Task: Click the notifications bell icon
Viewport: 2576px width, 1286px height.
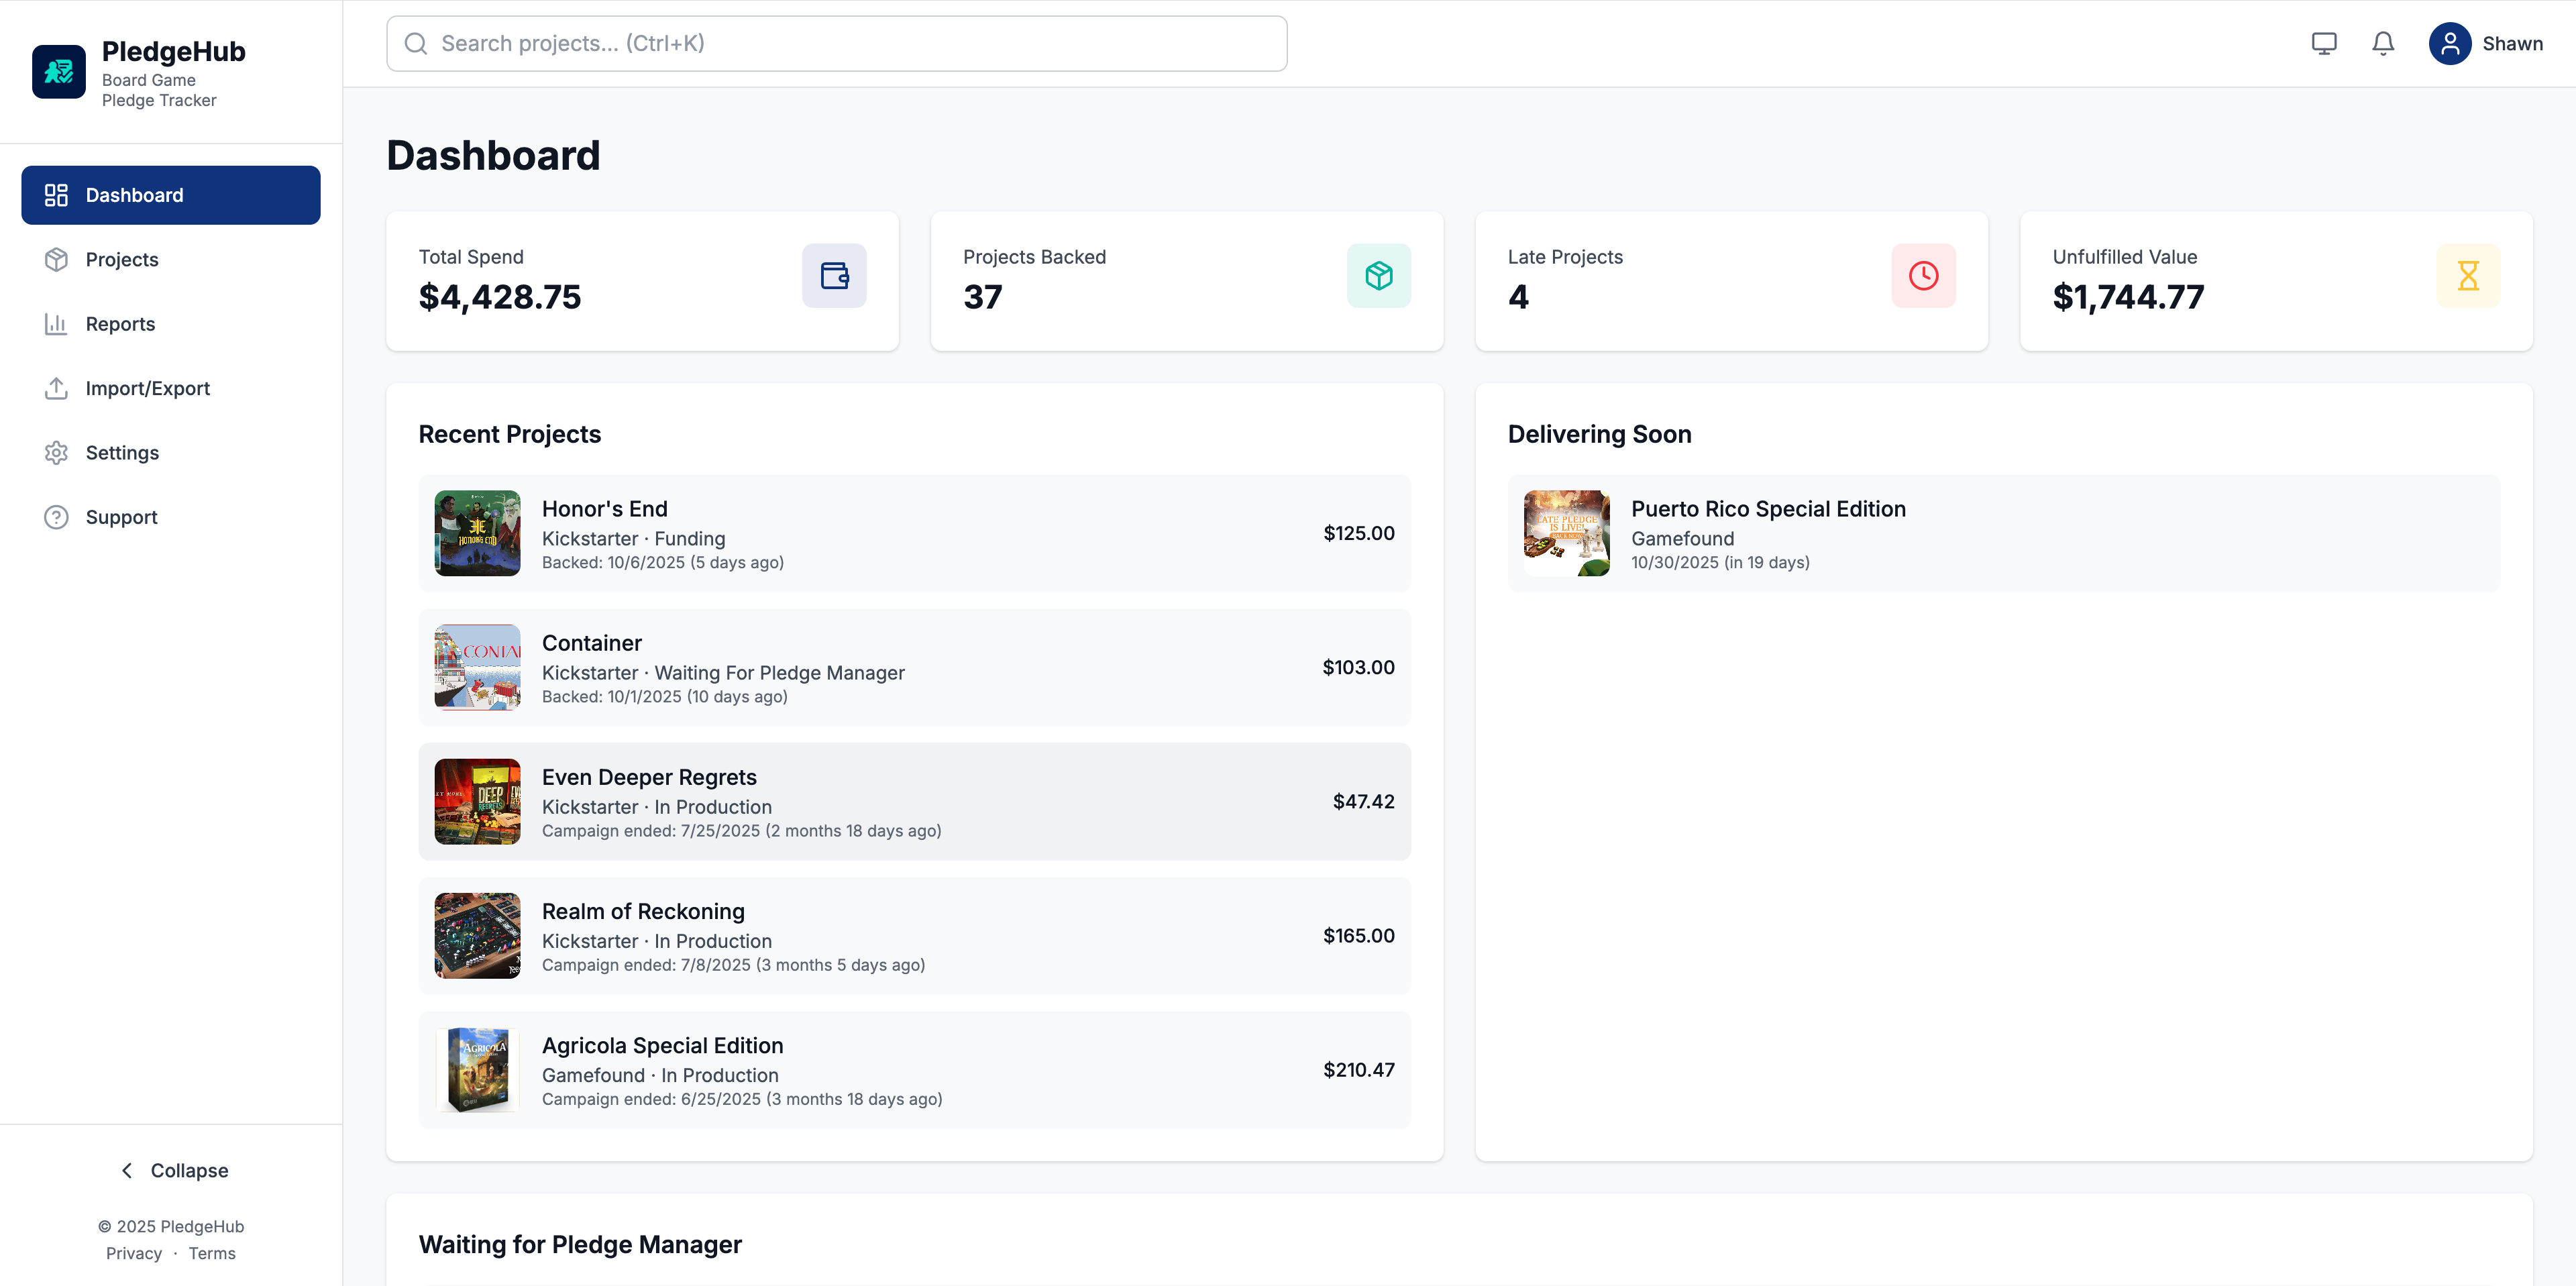Action: coord(2383,44)
